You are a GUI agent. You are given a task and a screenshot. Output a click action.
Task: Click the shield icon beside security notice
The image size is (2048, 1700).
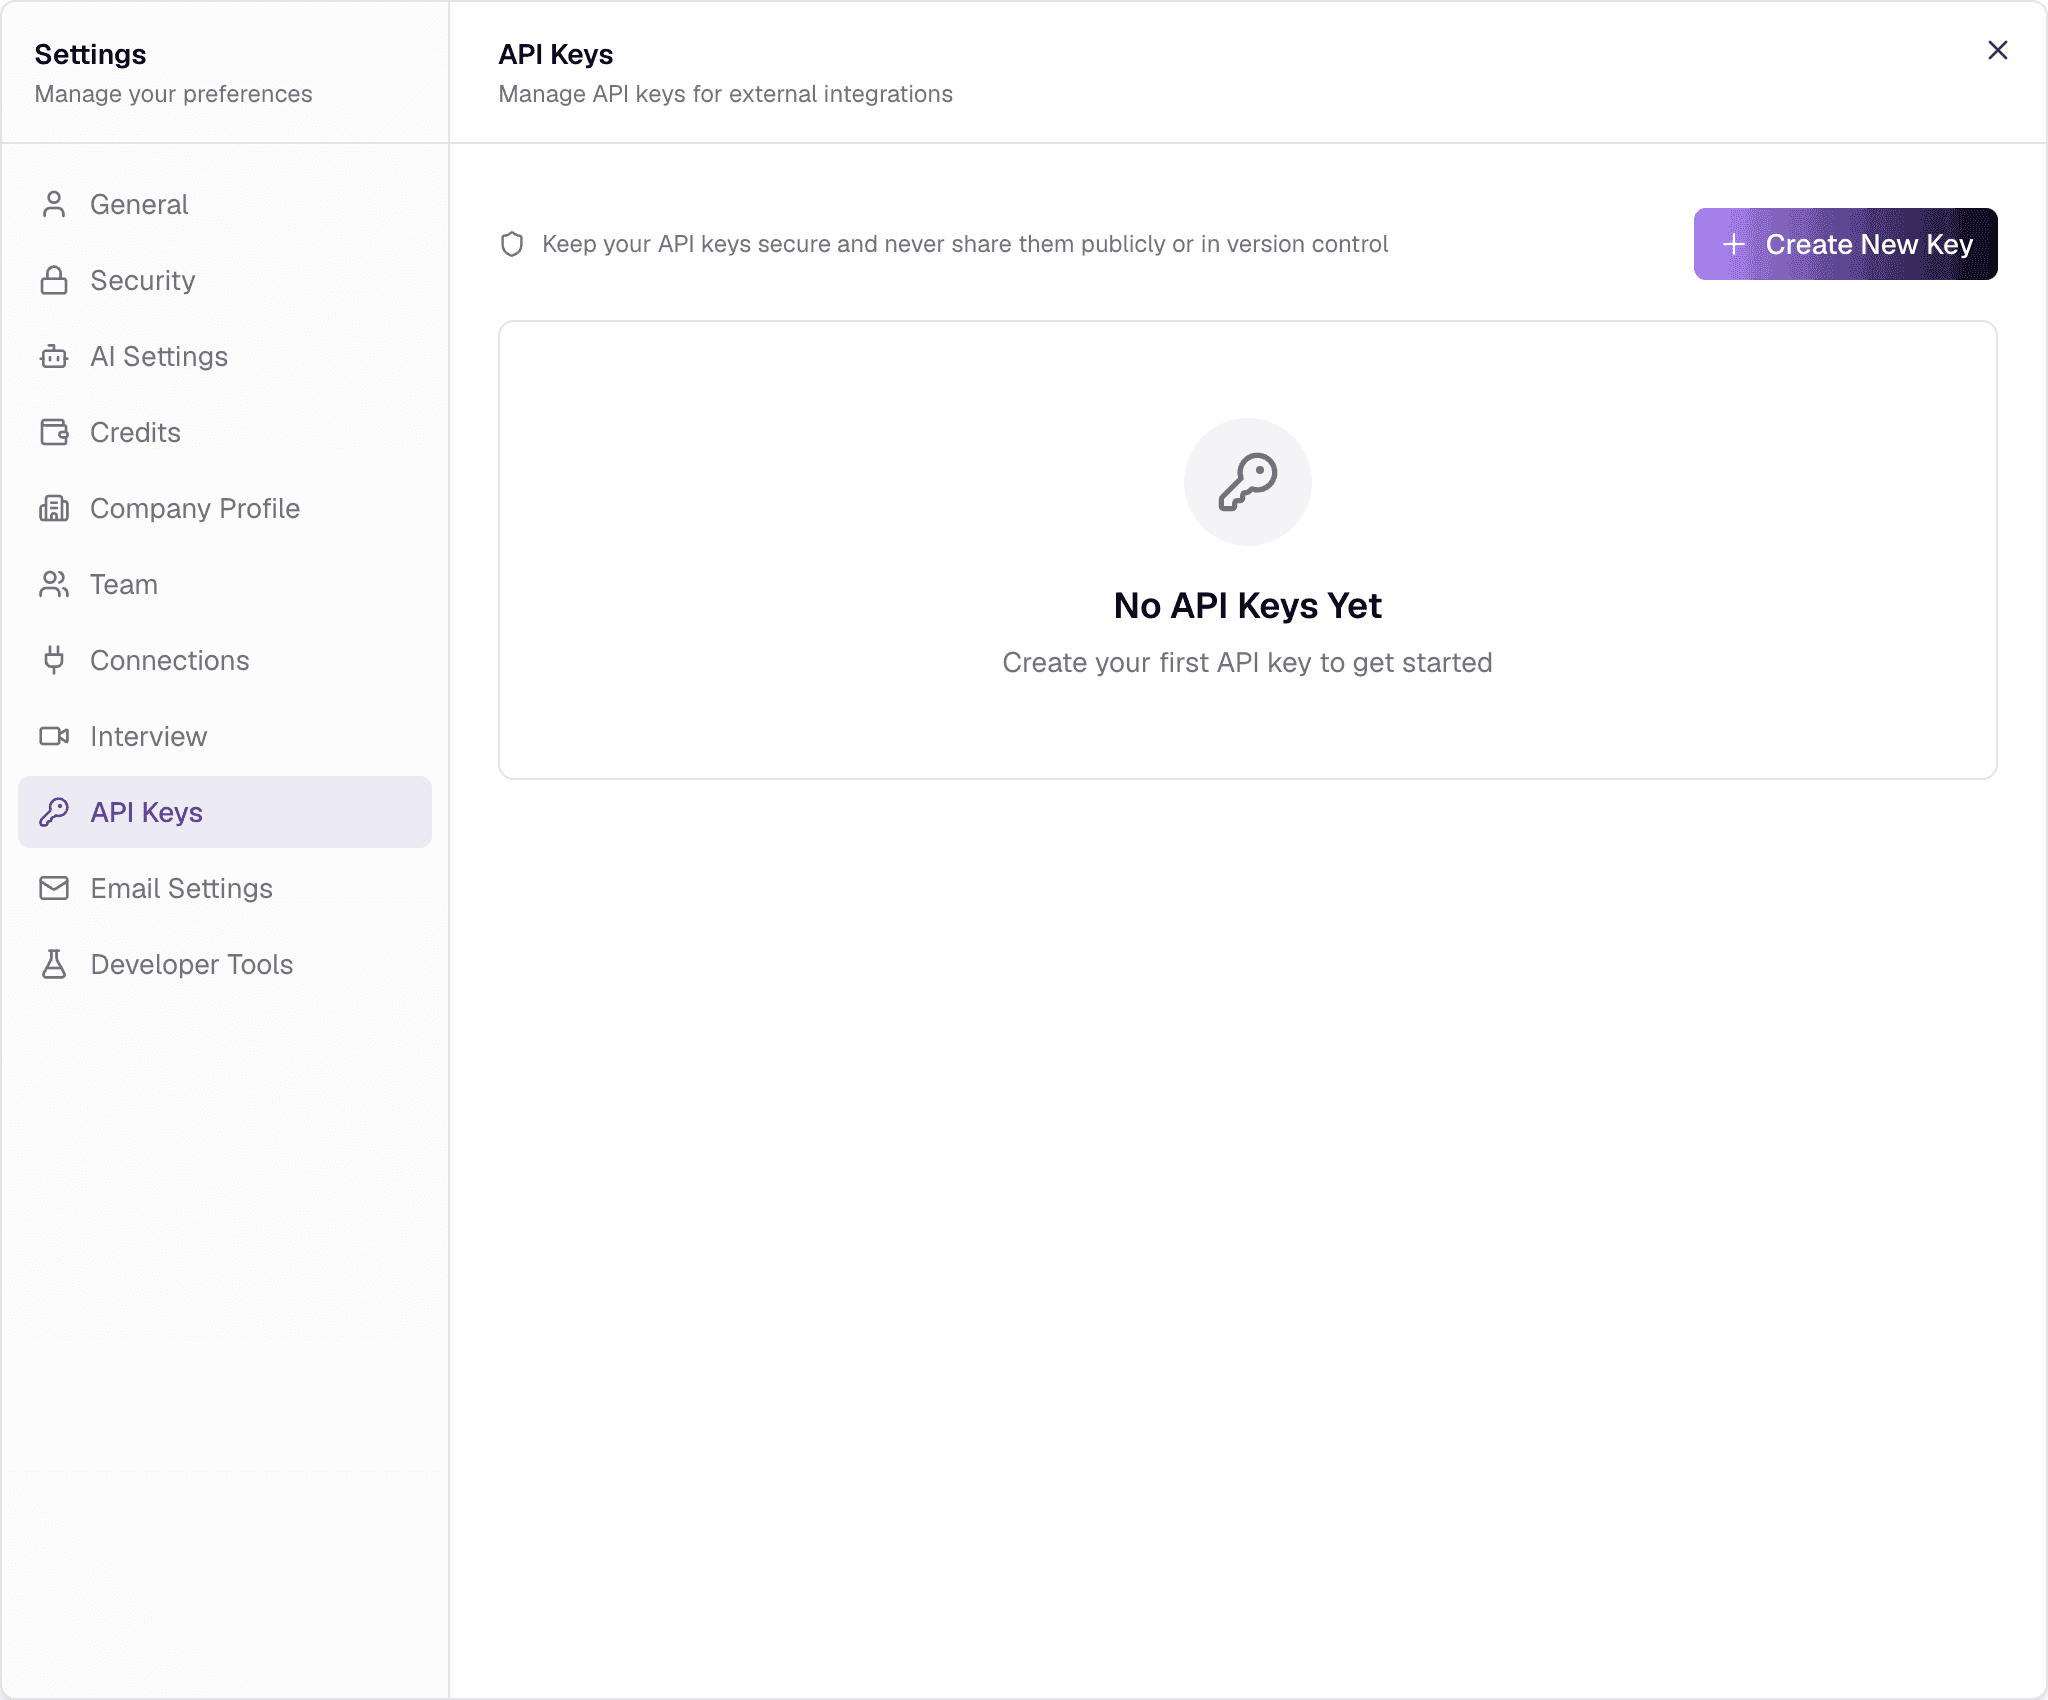[512, 244]
